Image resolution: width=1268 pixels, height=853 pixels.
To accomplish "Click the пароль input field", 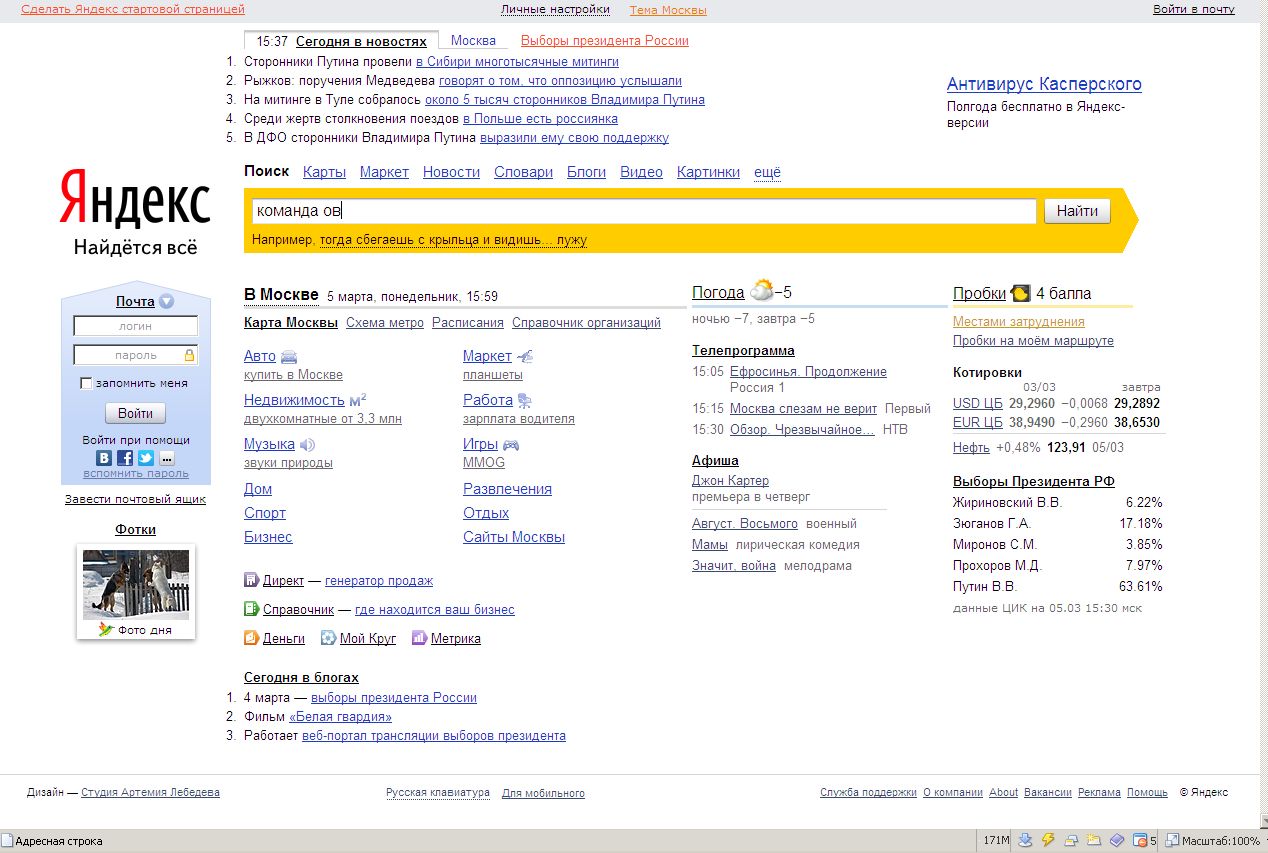I will [135, 355].
